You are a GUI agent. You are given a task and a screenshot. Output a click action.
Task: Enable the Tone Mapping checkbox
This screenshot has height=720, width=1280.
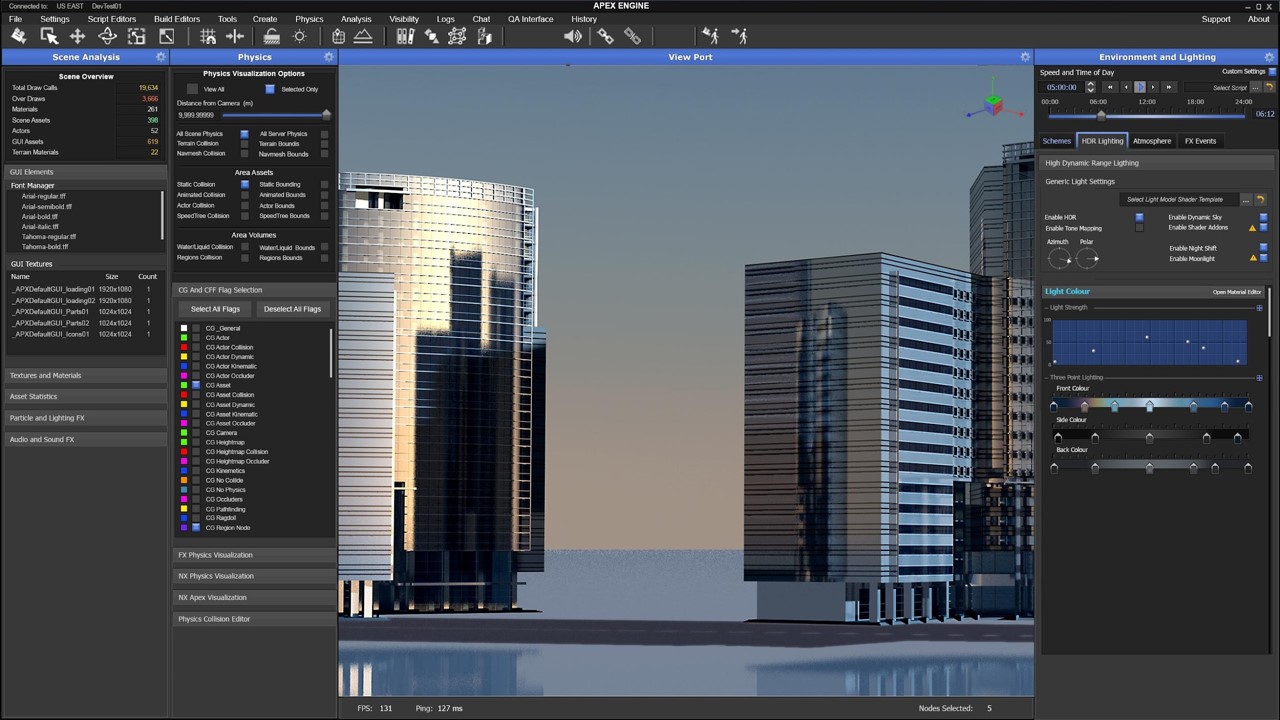point(1139,228)
